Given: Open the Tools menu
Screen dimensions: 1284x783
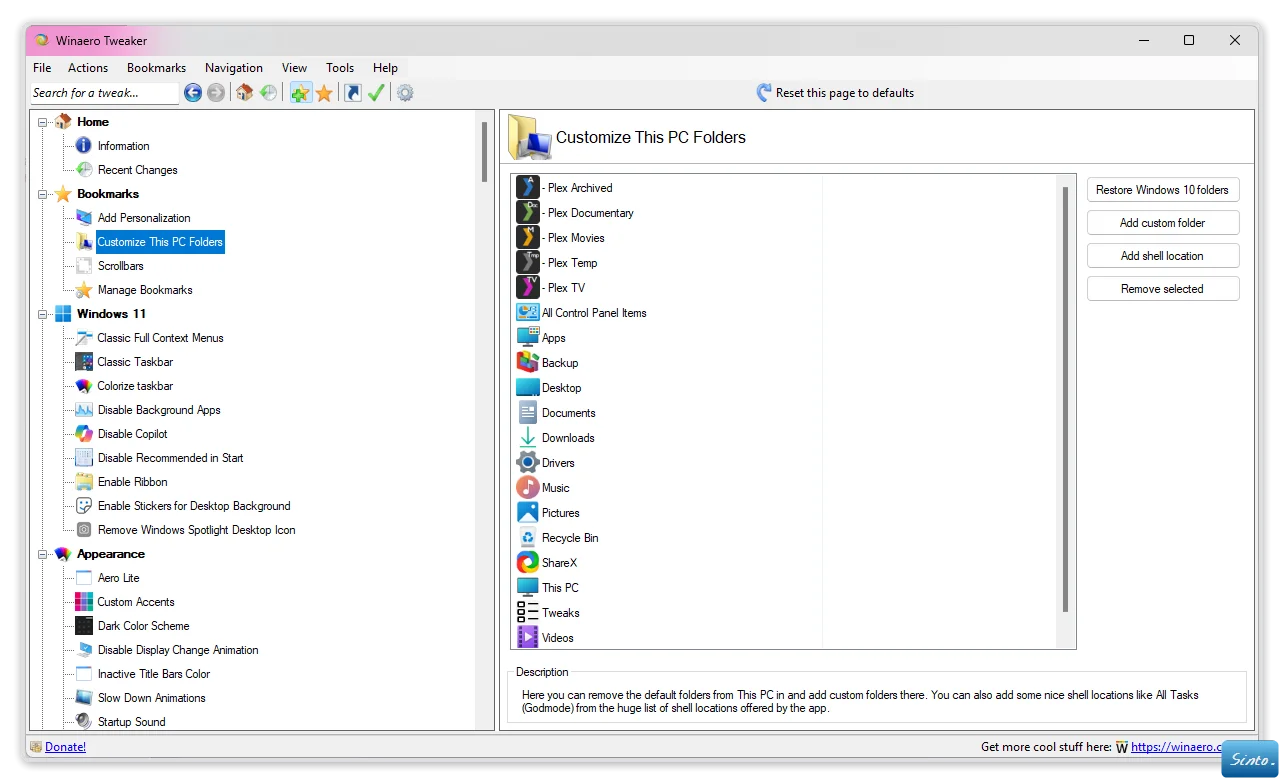Looking at the screenshot, I should pyautogui.click(x=340, y=68).
